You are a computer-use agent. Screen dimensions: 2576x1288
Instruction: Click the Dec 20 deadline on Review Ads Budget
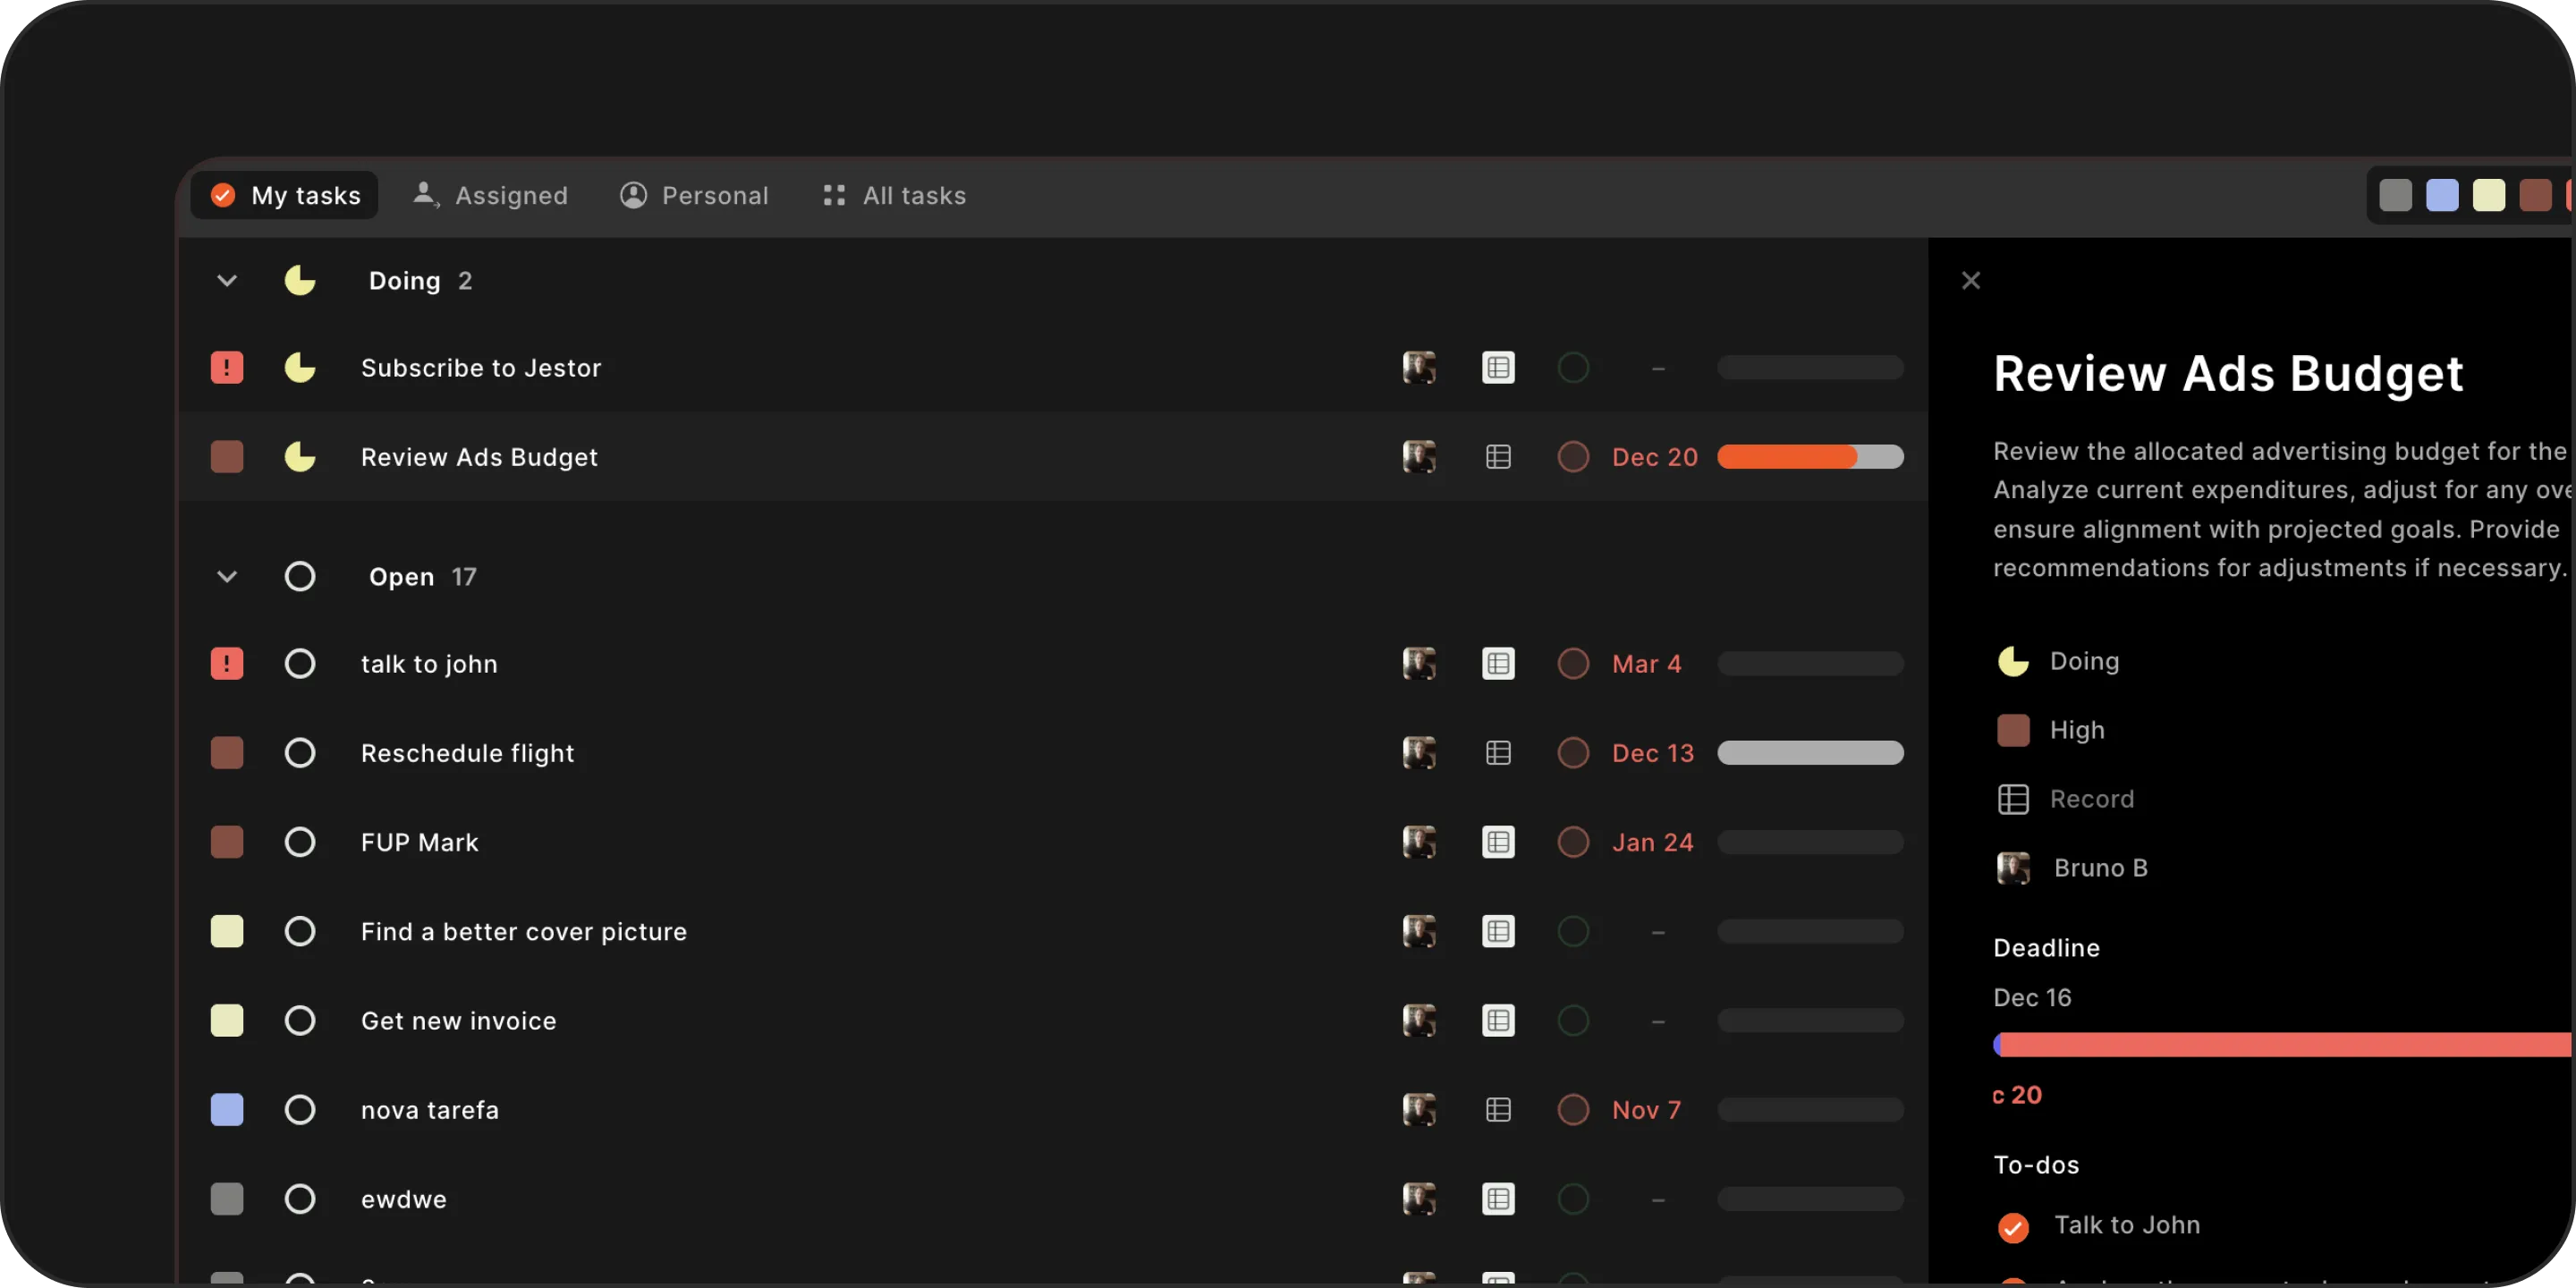pos(1655,457)
